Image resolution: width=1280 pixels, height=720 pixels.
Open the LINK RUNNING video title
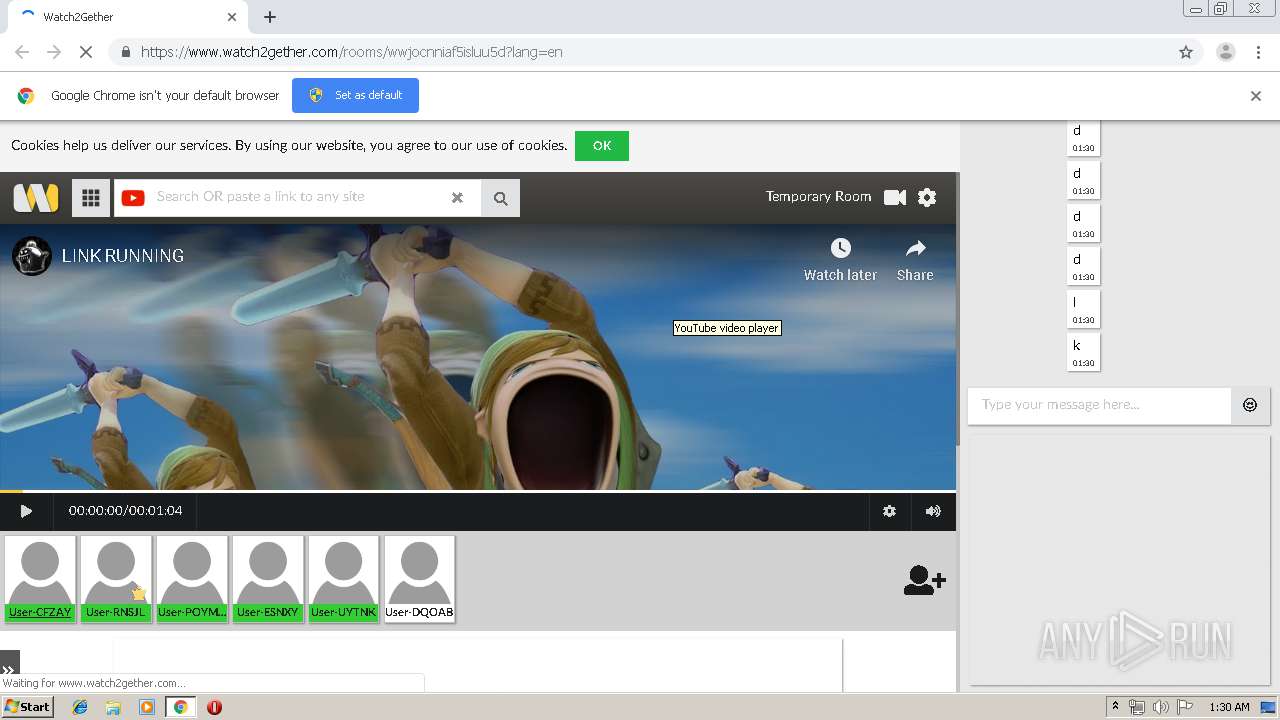123,256
